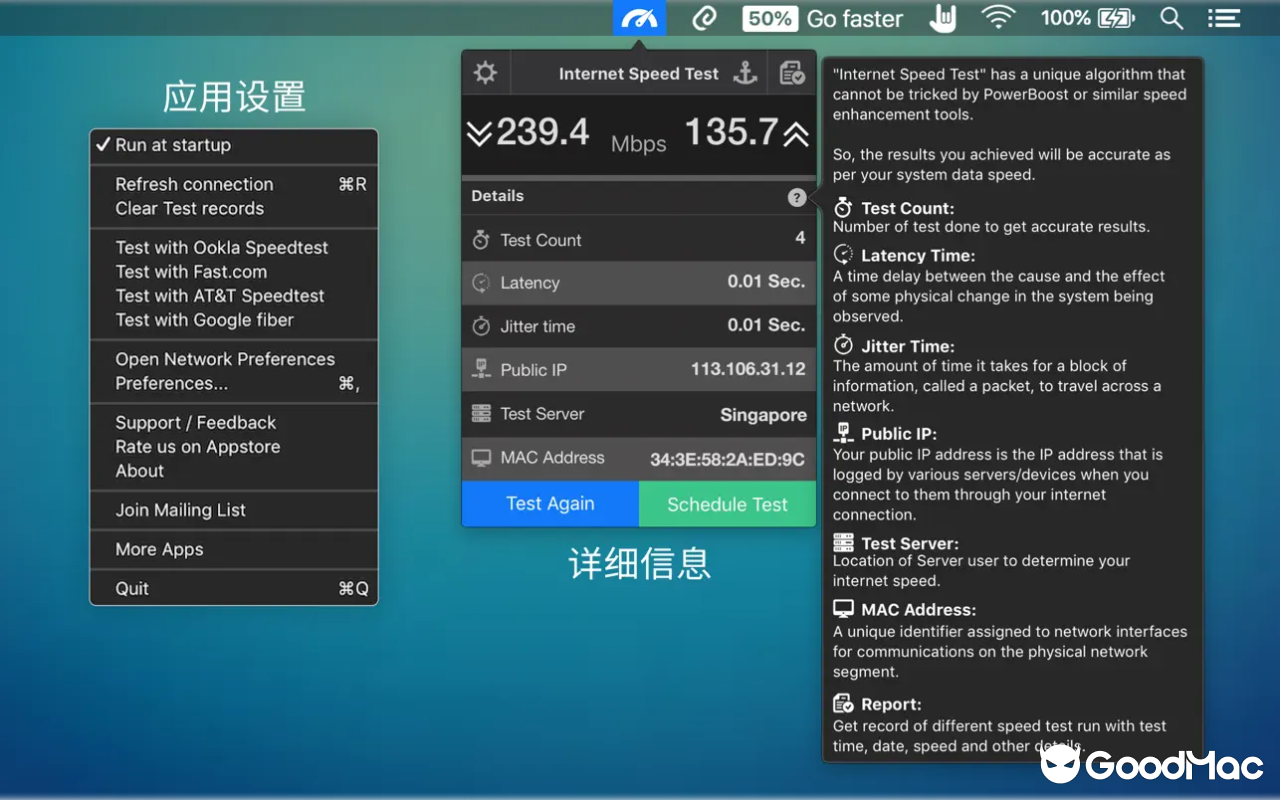This screenshot has width=1280, height=800.
Task: Click the monitor icon next to MAC Address
Action: 480,458
